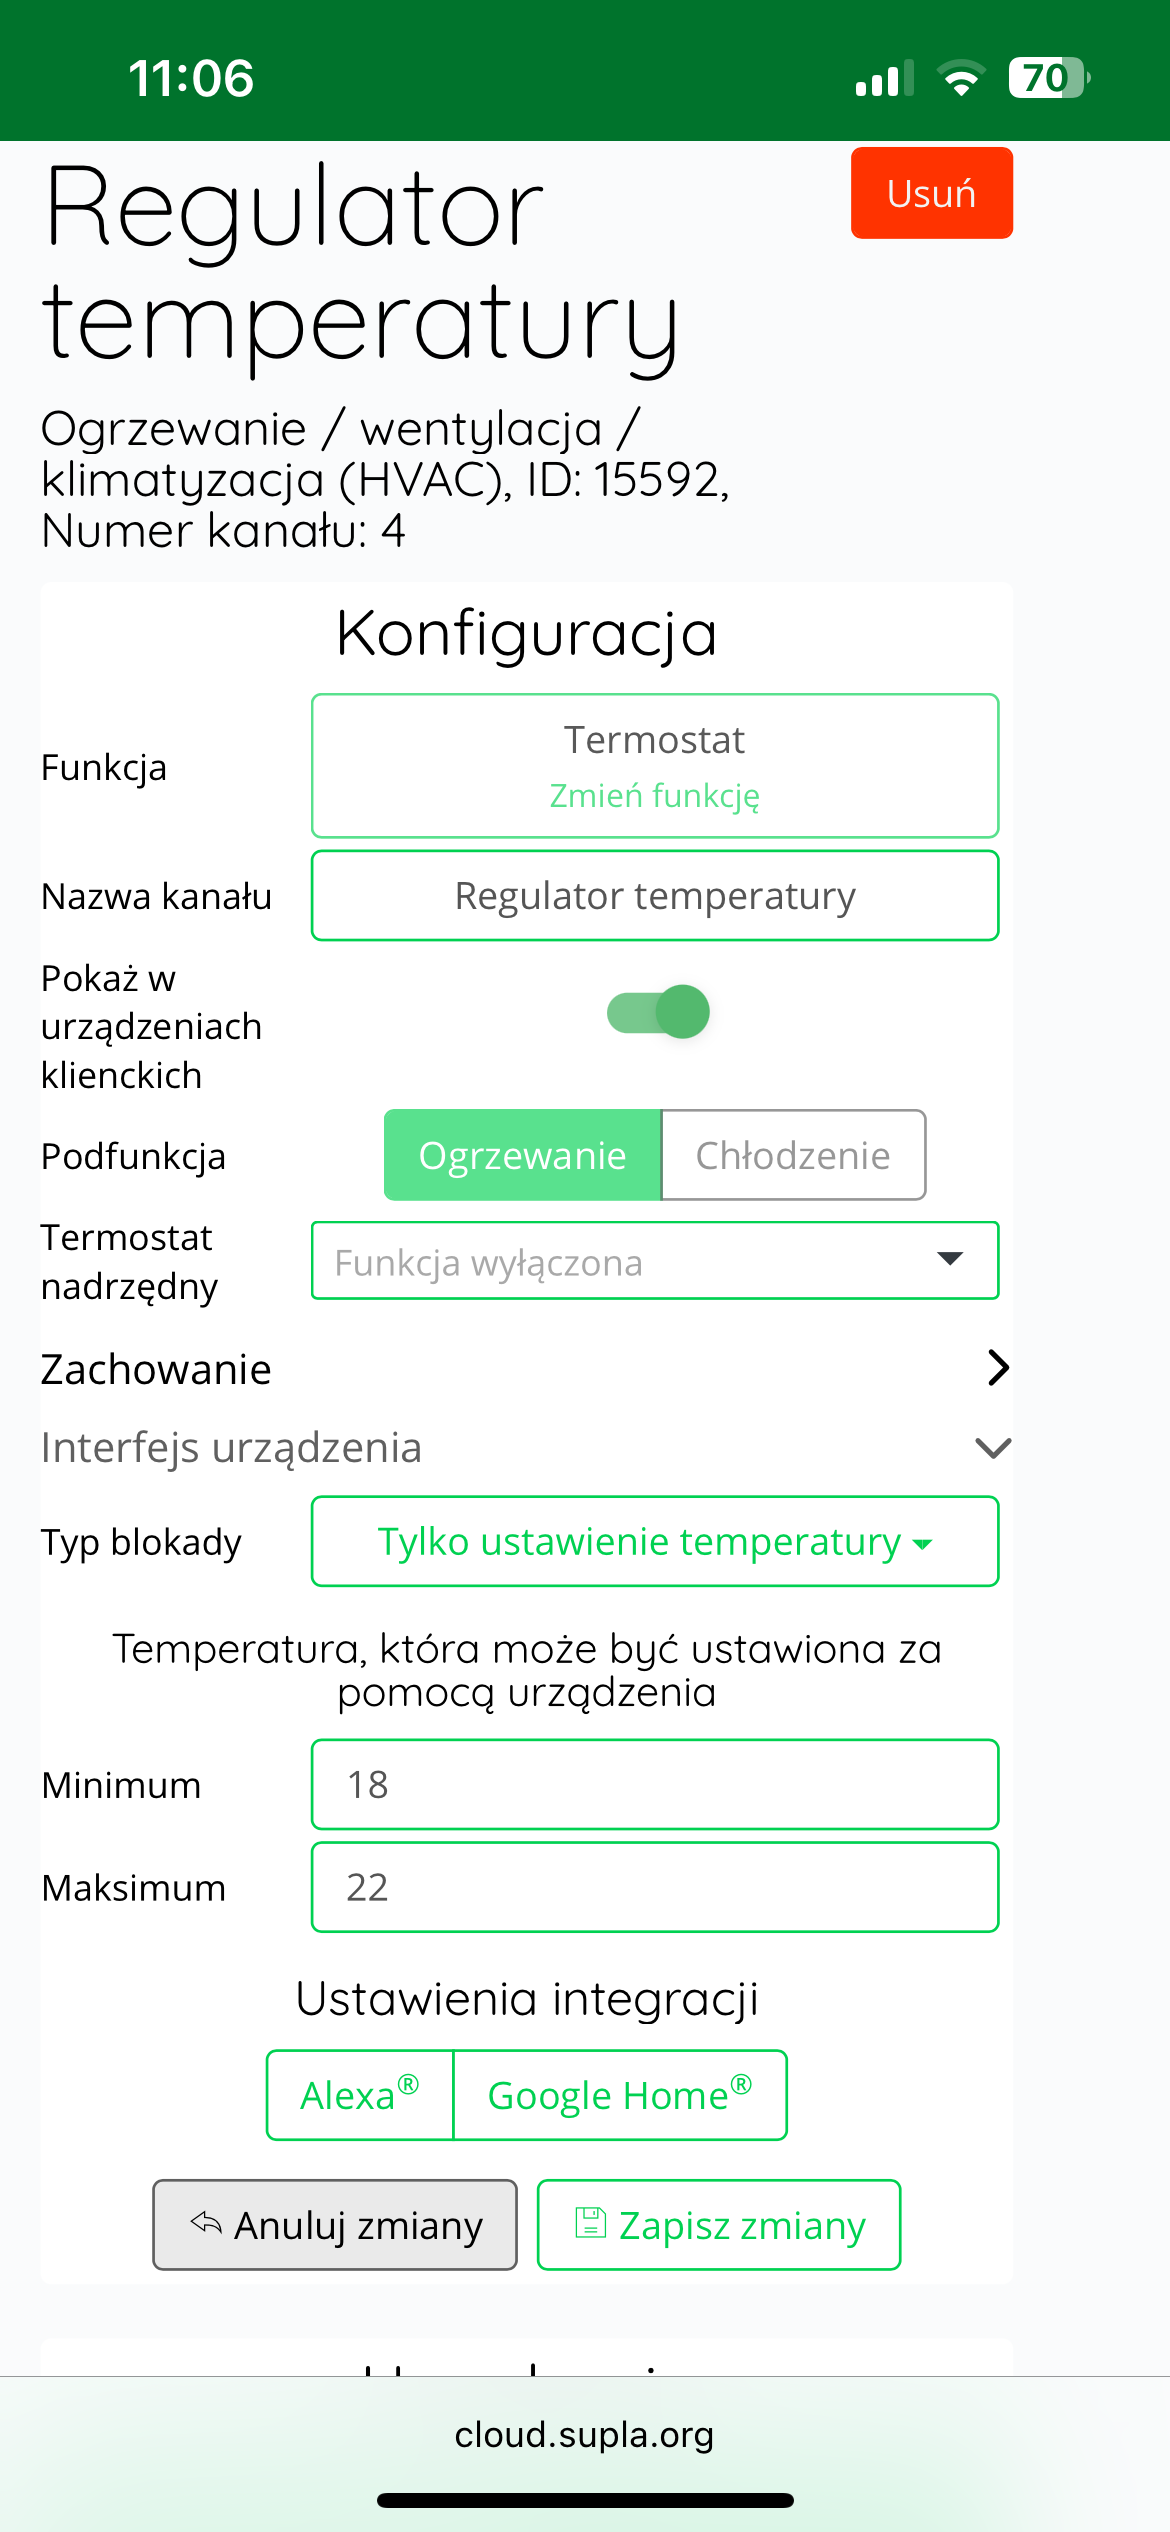
Task: Open Typ blokady dropdown
Action: click(x=655, y=1542)
